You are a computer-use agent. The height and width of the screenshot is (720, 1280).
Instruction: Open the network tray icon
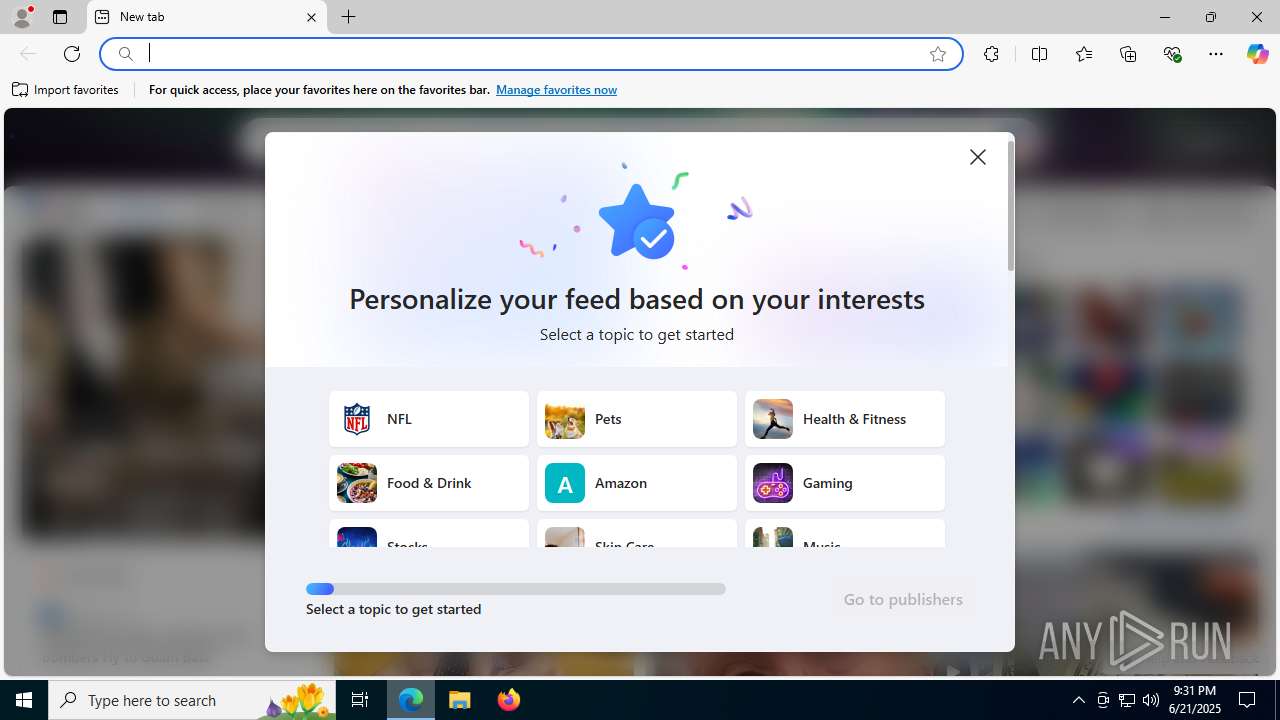[1127, 700]
